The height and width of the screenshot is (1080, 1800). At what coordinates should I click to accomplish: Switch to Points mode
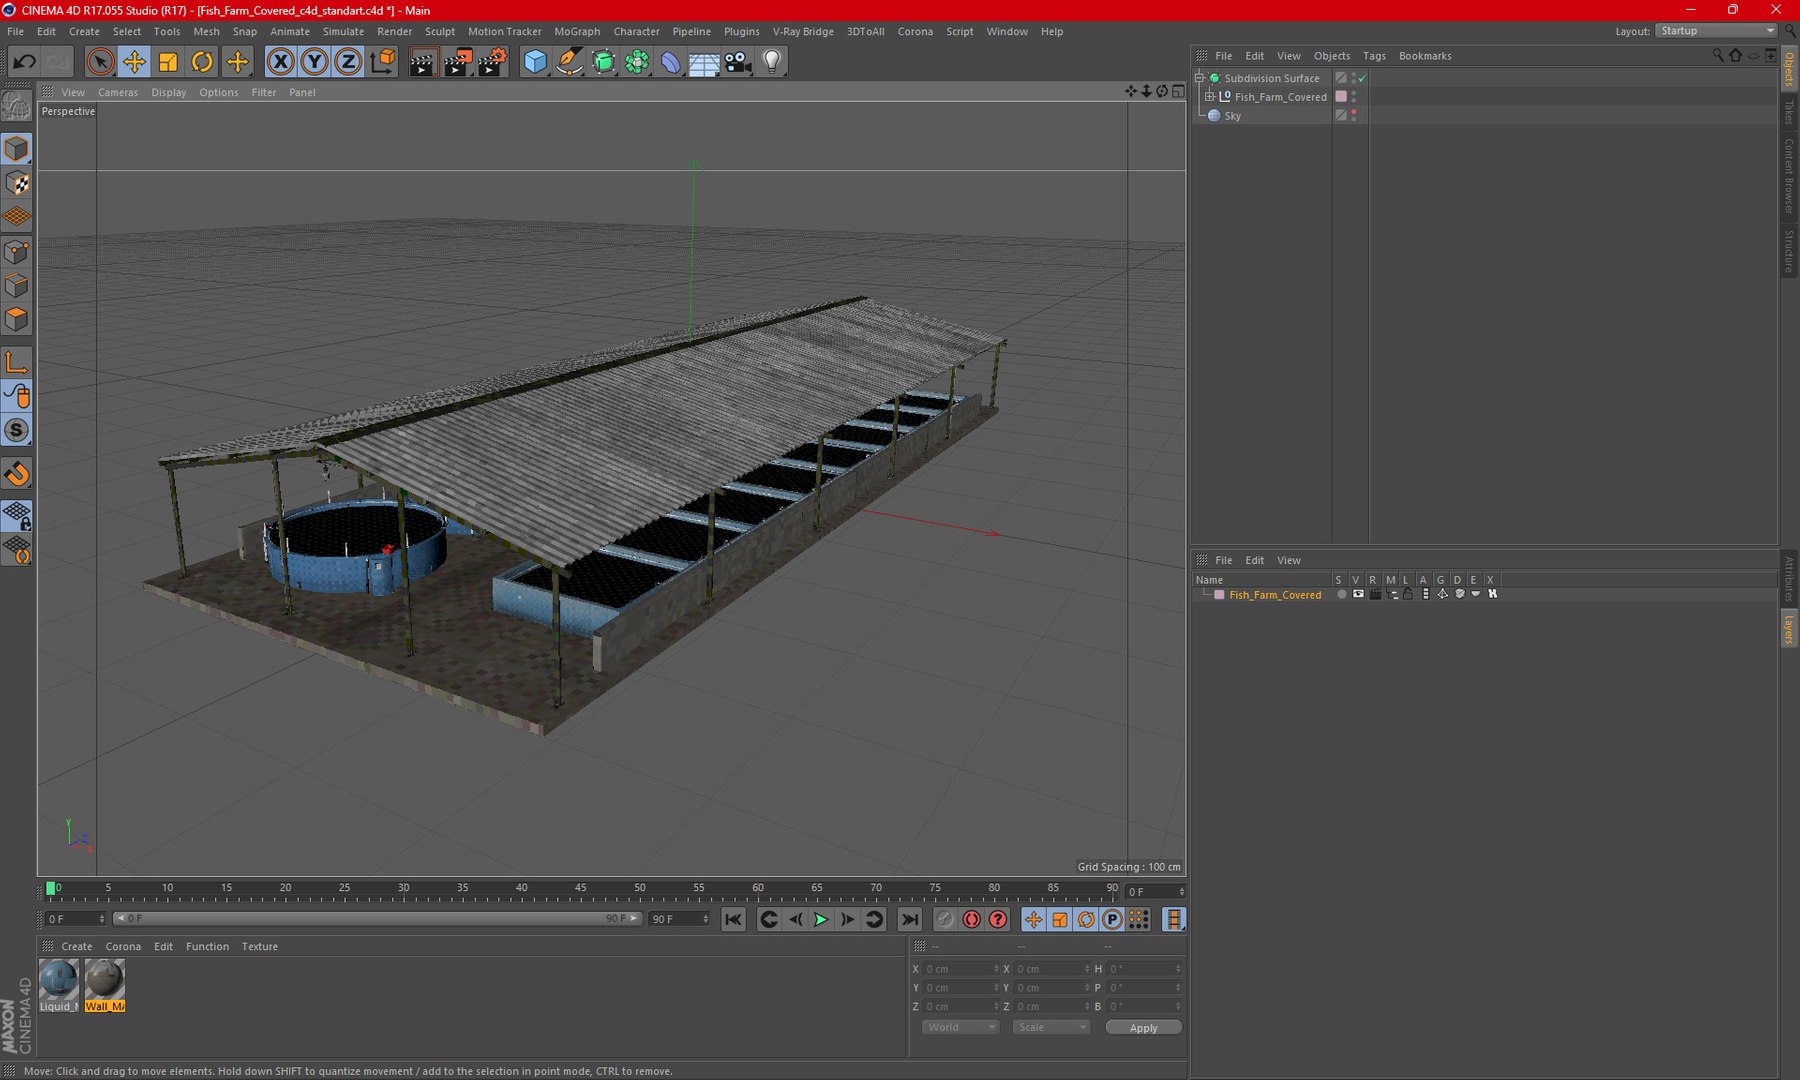[17, 251]
